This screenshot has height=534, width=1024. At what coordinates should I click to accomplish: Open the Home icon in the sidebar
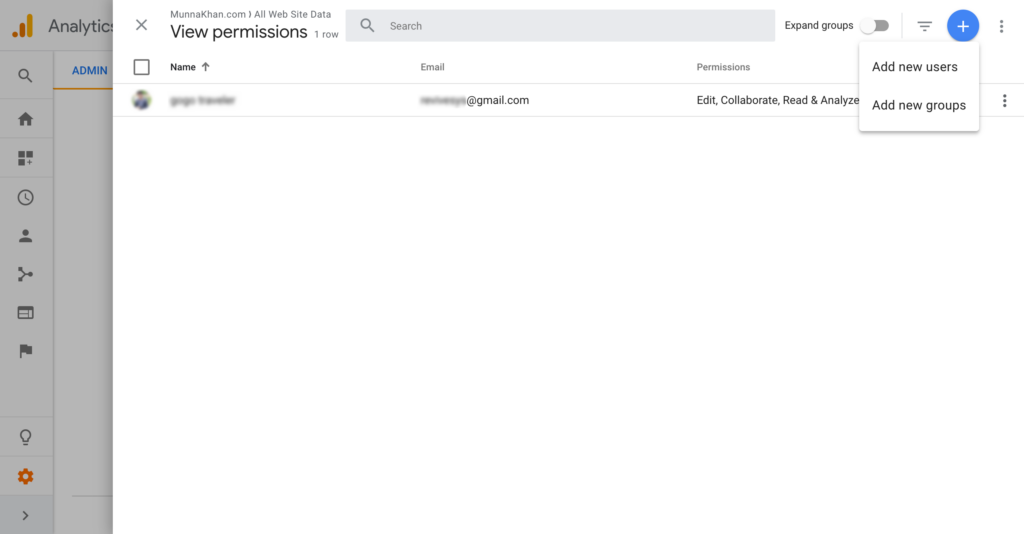click(x=26, y=119)
